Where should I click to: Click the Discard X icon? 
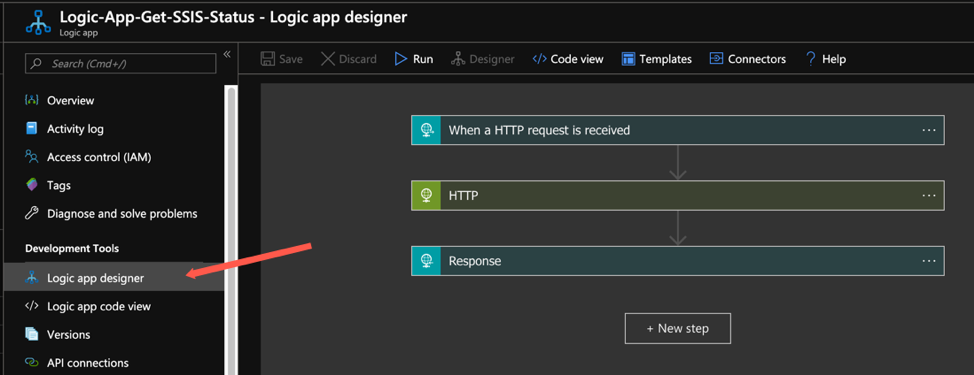327,59
